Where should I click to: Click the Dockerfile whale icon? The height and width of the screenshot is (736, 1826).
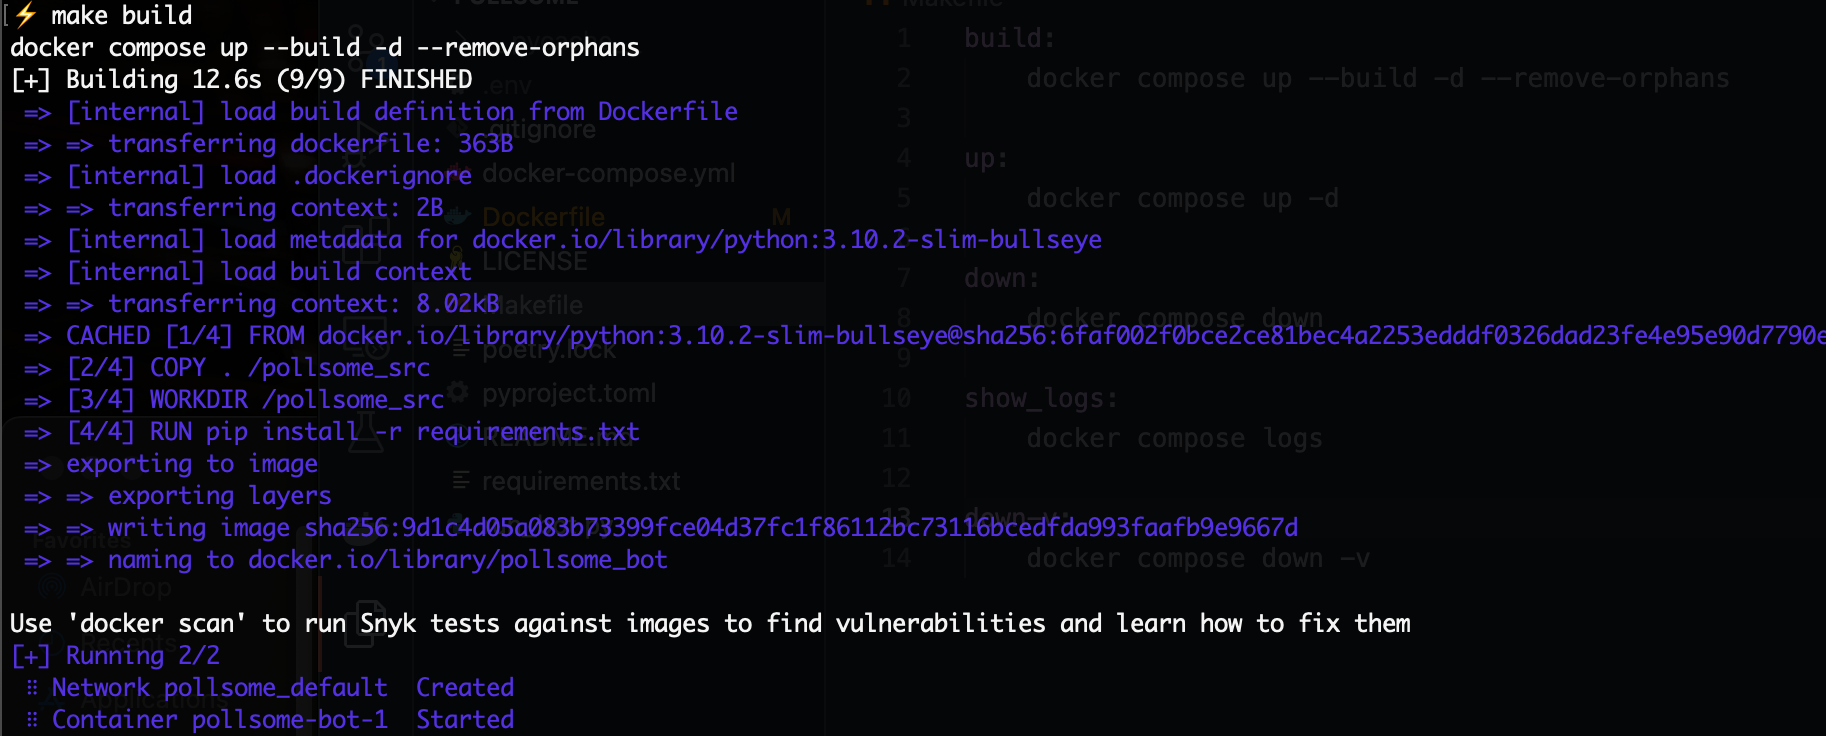pos(458,217)
